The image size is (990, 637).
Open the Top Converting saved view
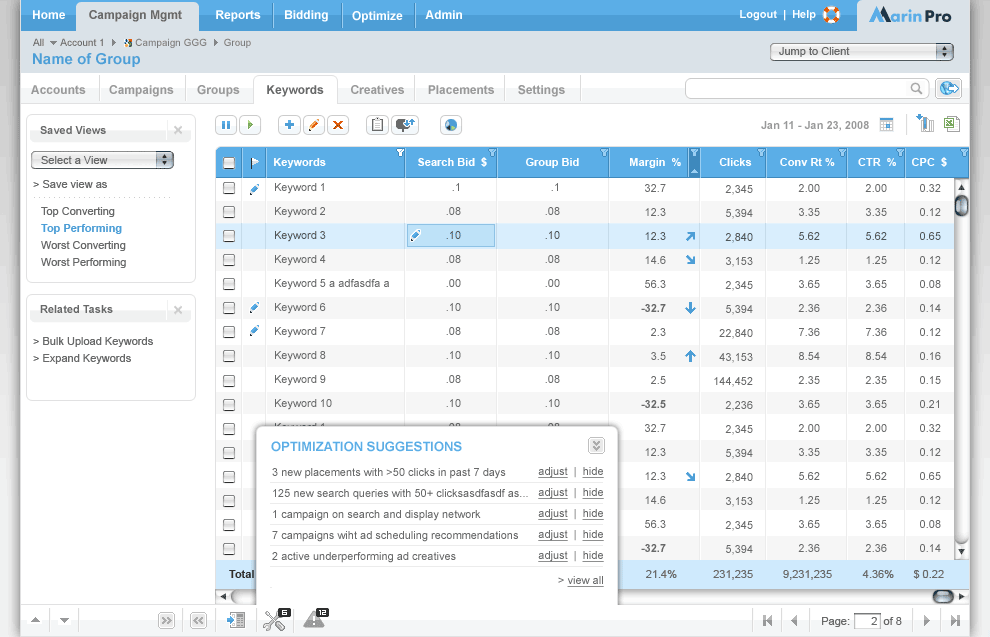(78, 211)
